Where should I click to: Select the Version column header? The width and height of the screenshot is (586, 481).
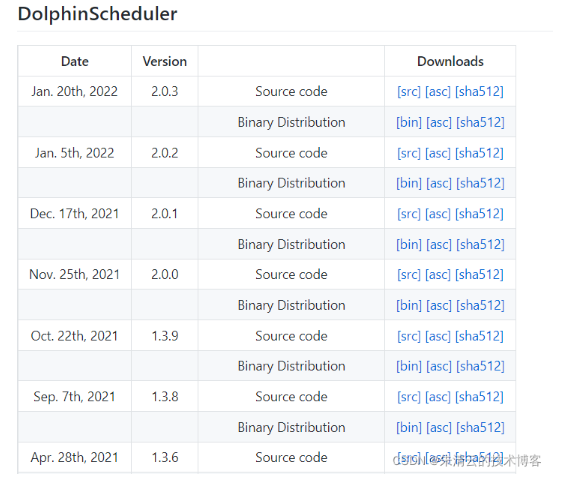click(x=165, y=61)
